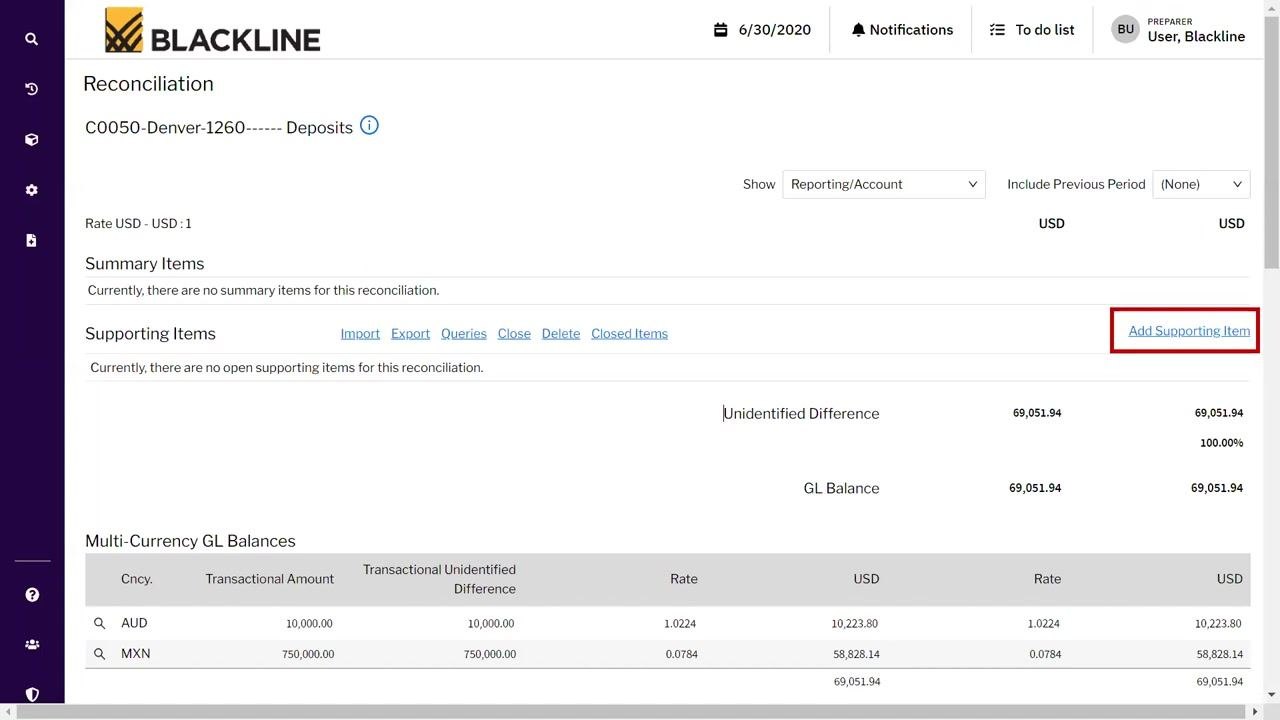Open the settings gear in sidebar
This screenshot has width=1280, height=720.
[31, 190]
